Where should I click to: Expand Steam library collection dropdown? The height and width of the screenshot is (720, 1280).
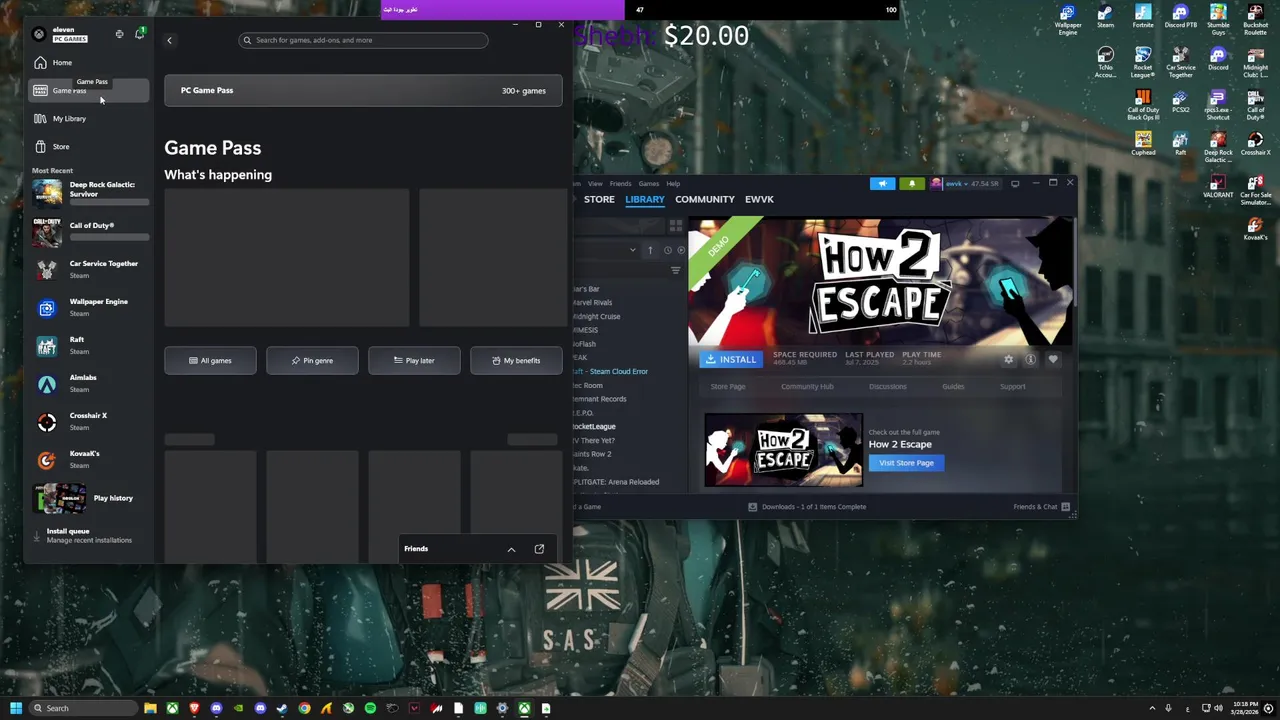coord(632,250)
